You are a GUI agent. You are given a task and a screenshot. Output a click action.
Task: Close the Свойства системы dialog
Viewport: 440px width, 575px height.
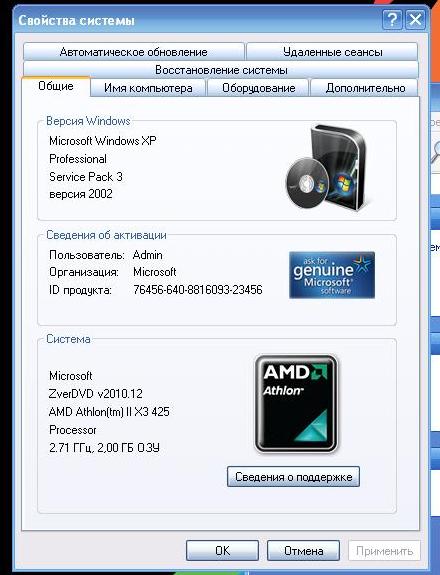(x=415, y=19)
